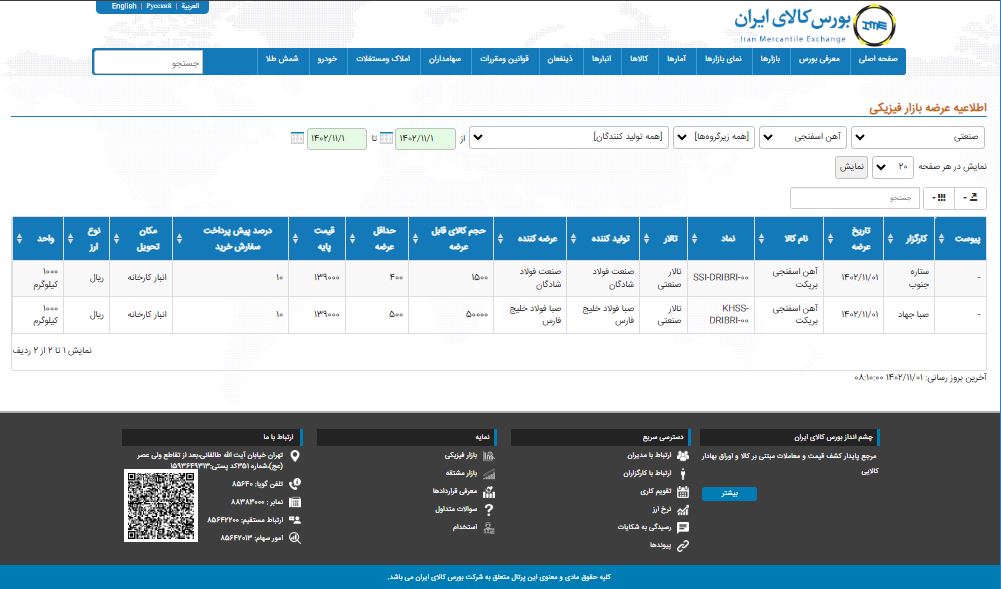
Task: Click the contracts introduction icon (معرفی قراردادها)
Action: click(x=489, y=491)
